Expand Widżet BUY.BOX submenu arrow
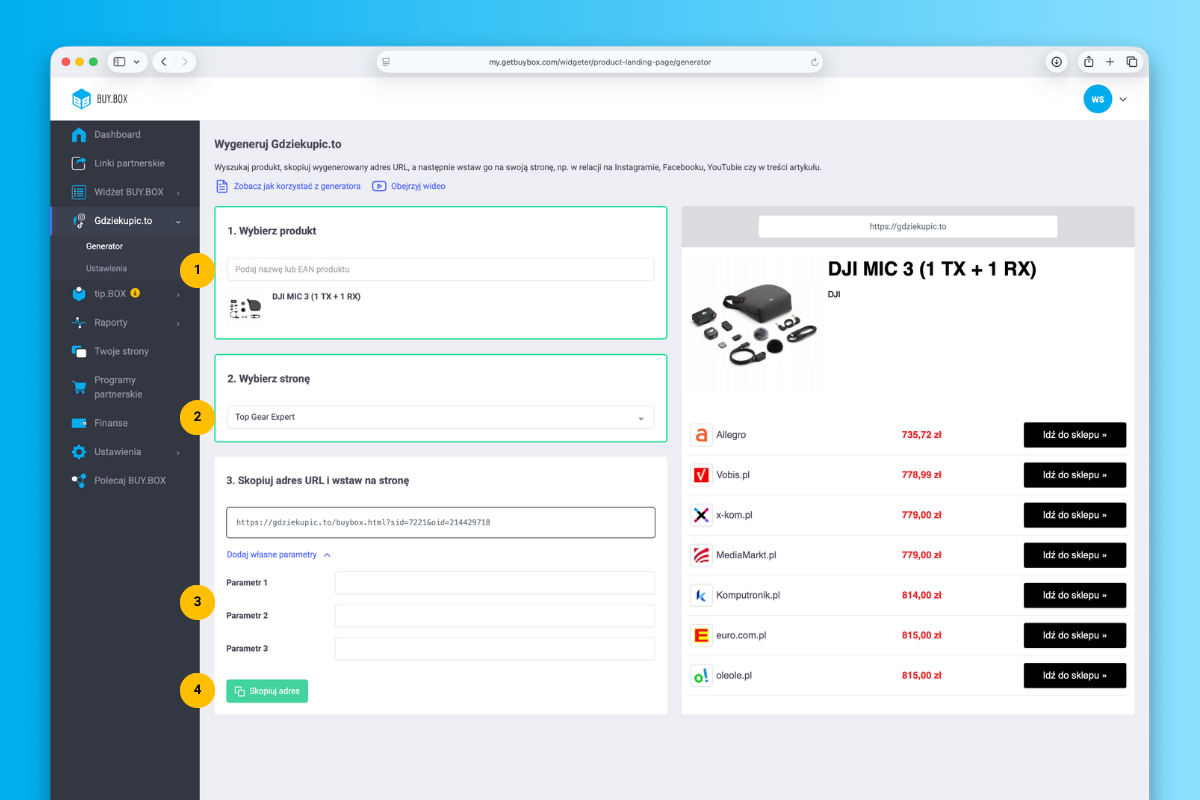 [178, 192]
